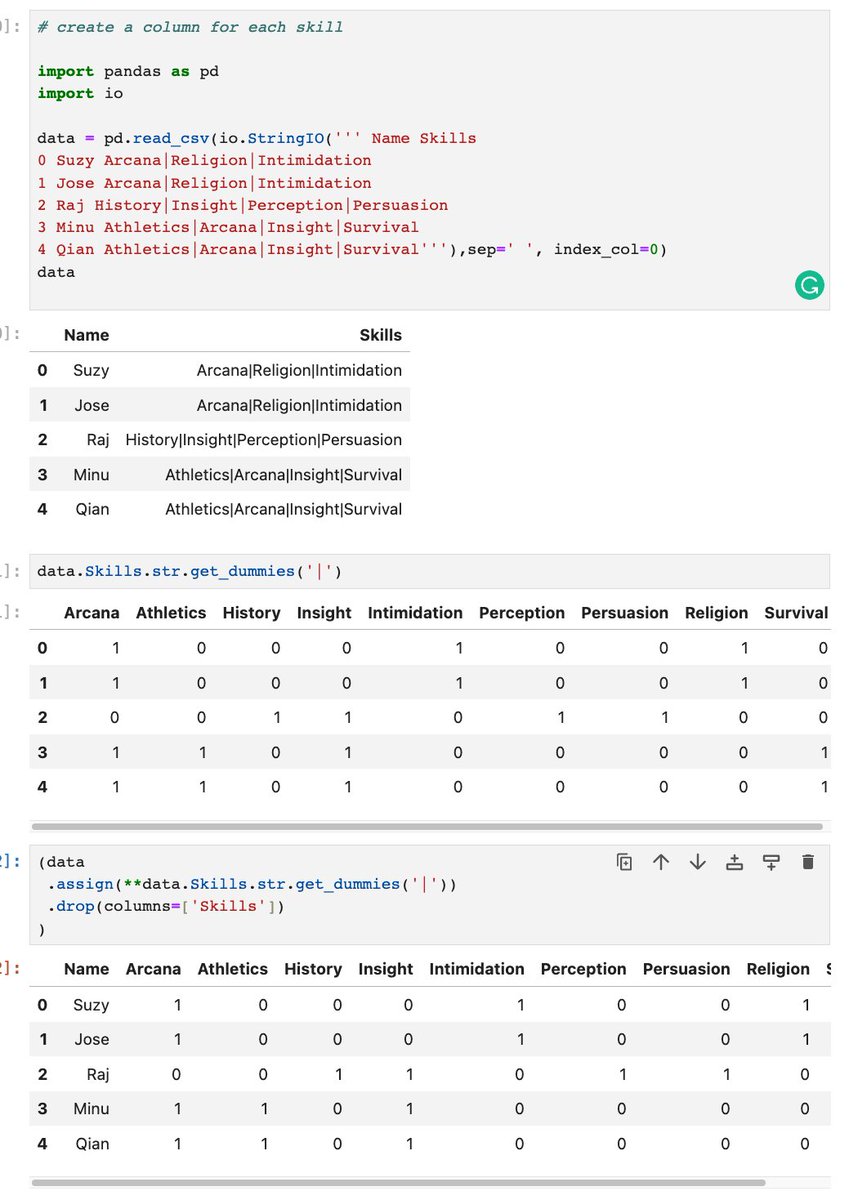Click 'Perception' header in the get_dummies output table
The width and height of the screenshot is (849, 1200).
522,613
